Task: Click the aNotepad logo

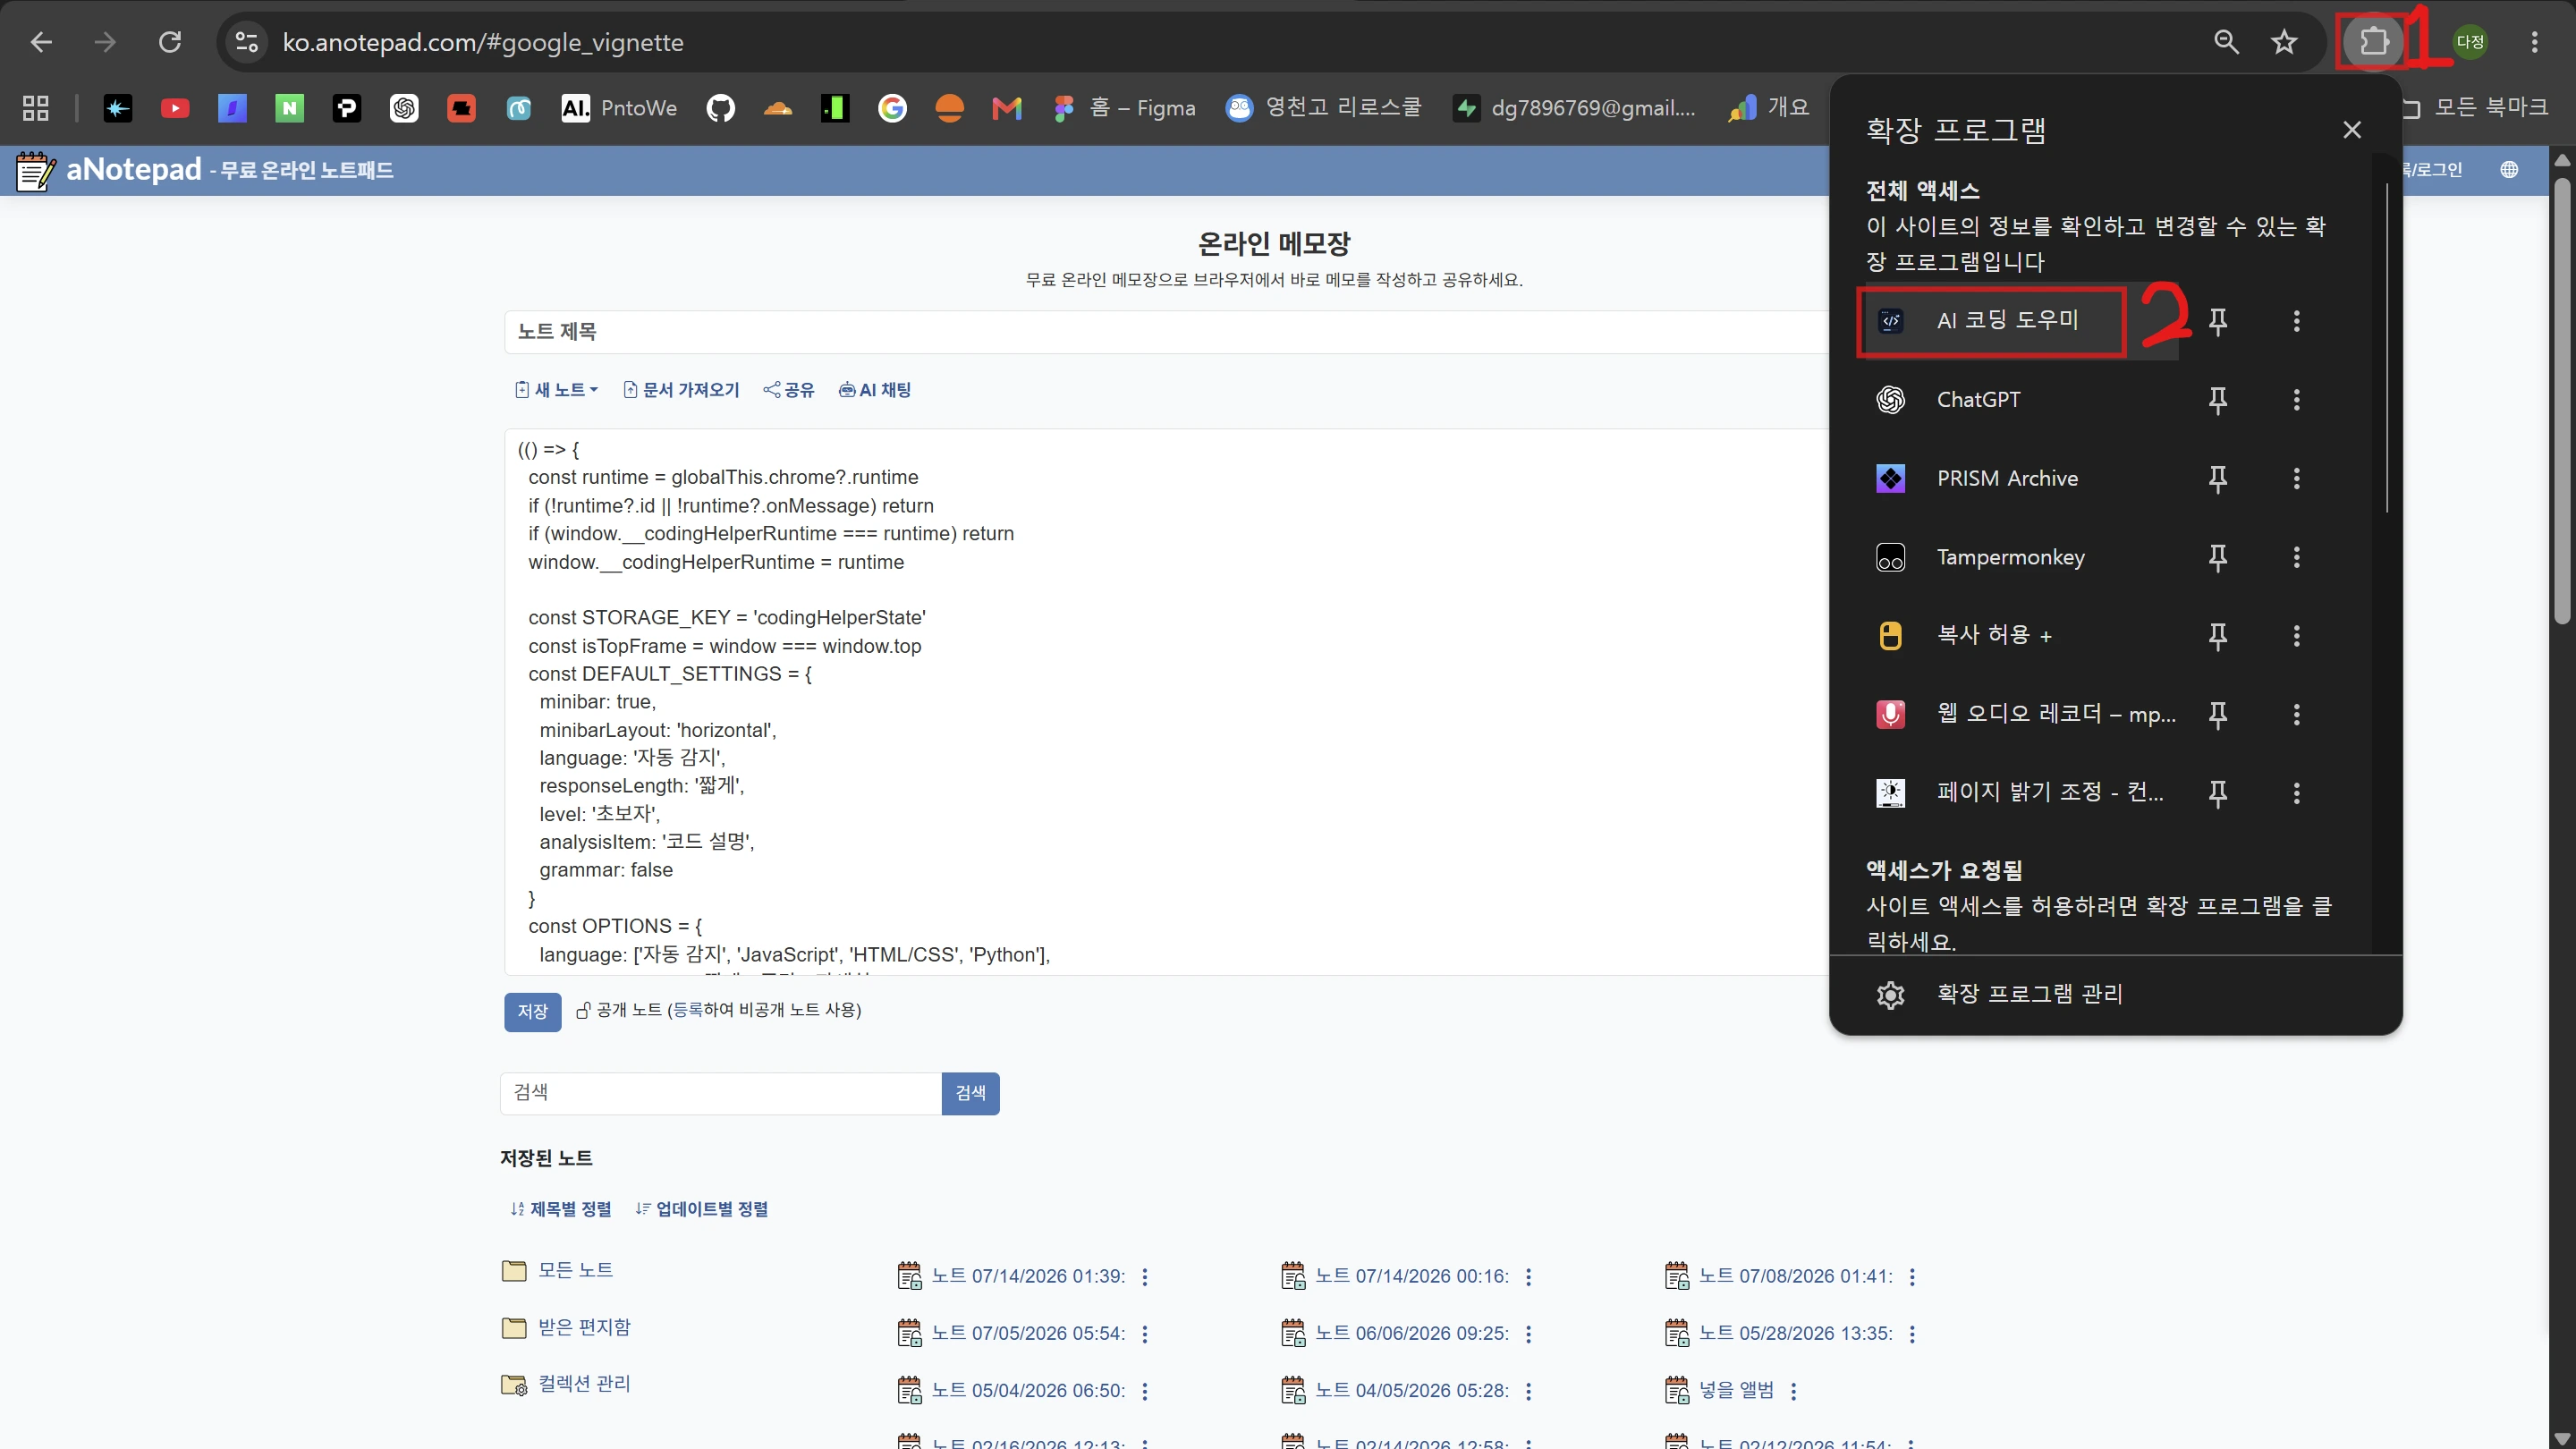Action: coord(109,170)
